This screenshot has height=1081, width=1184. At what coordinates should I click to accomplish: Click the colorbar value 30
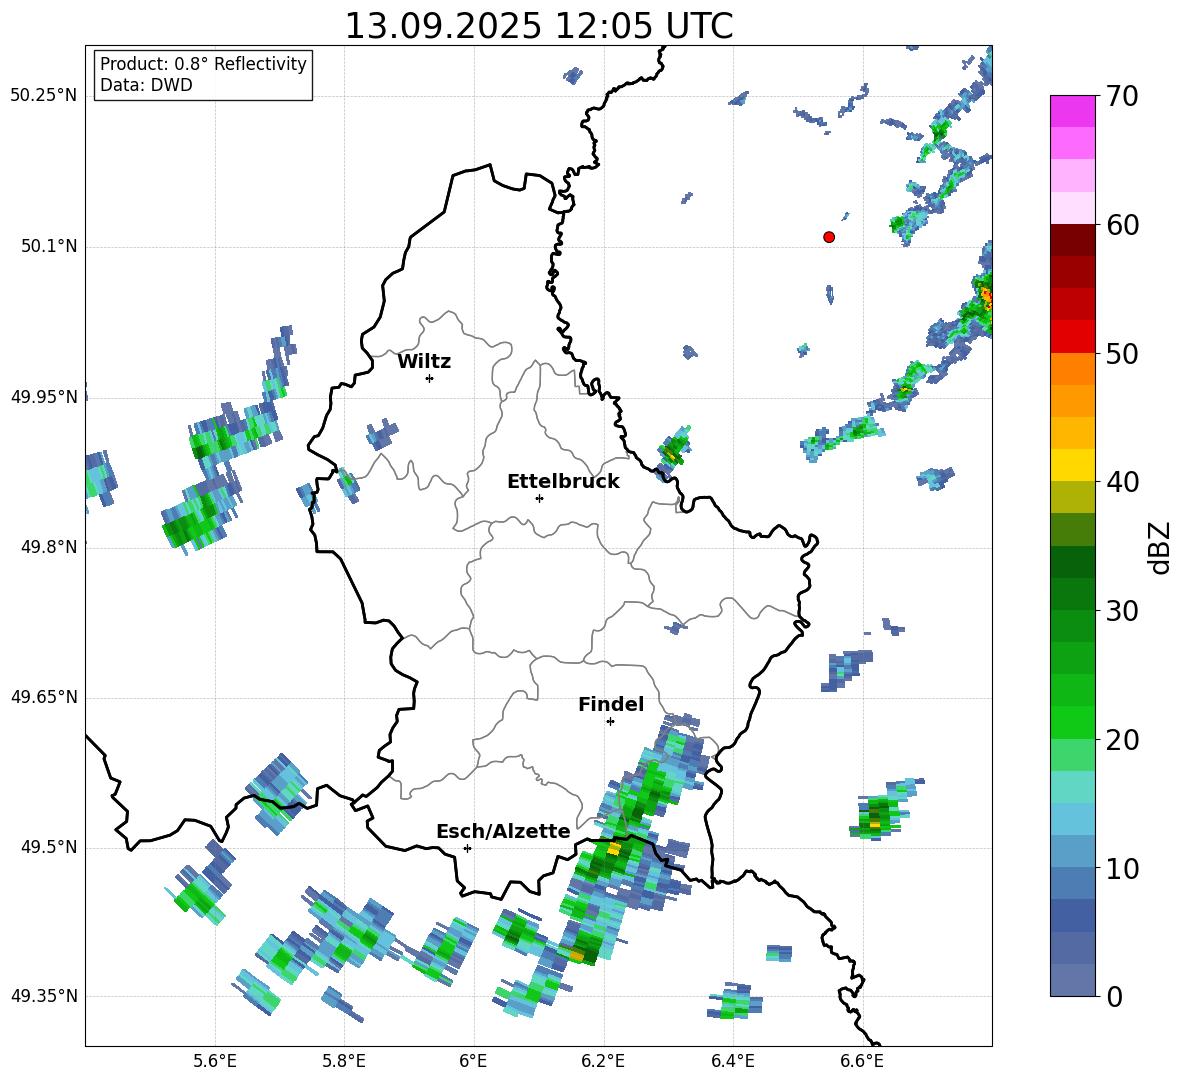1122,611
